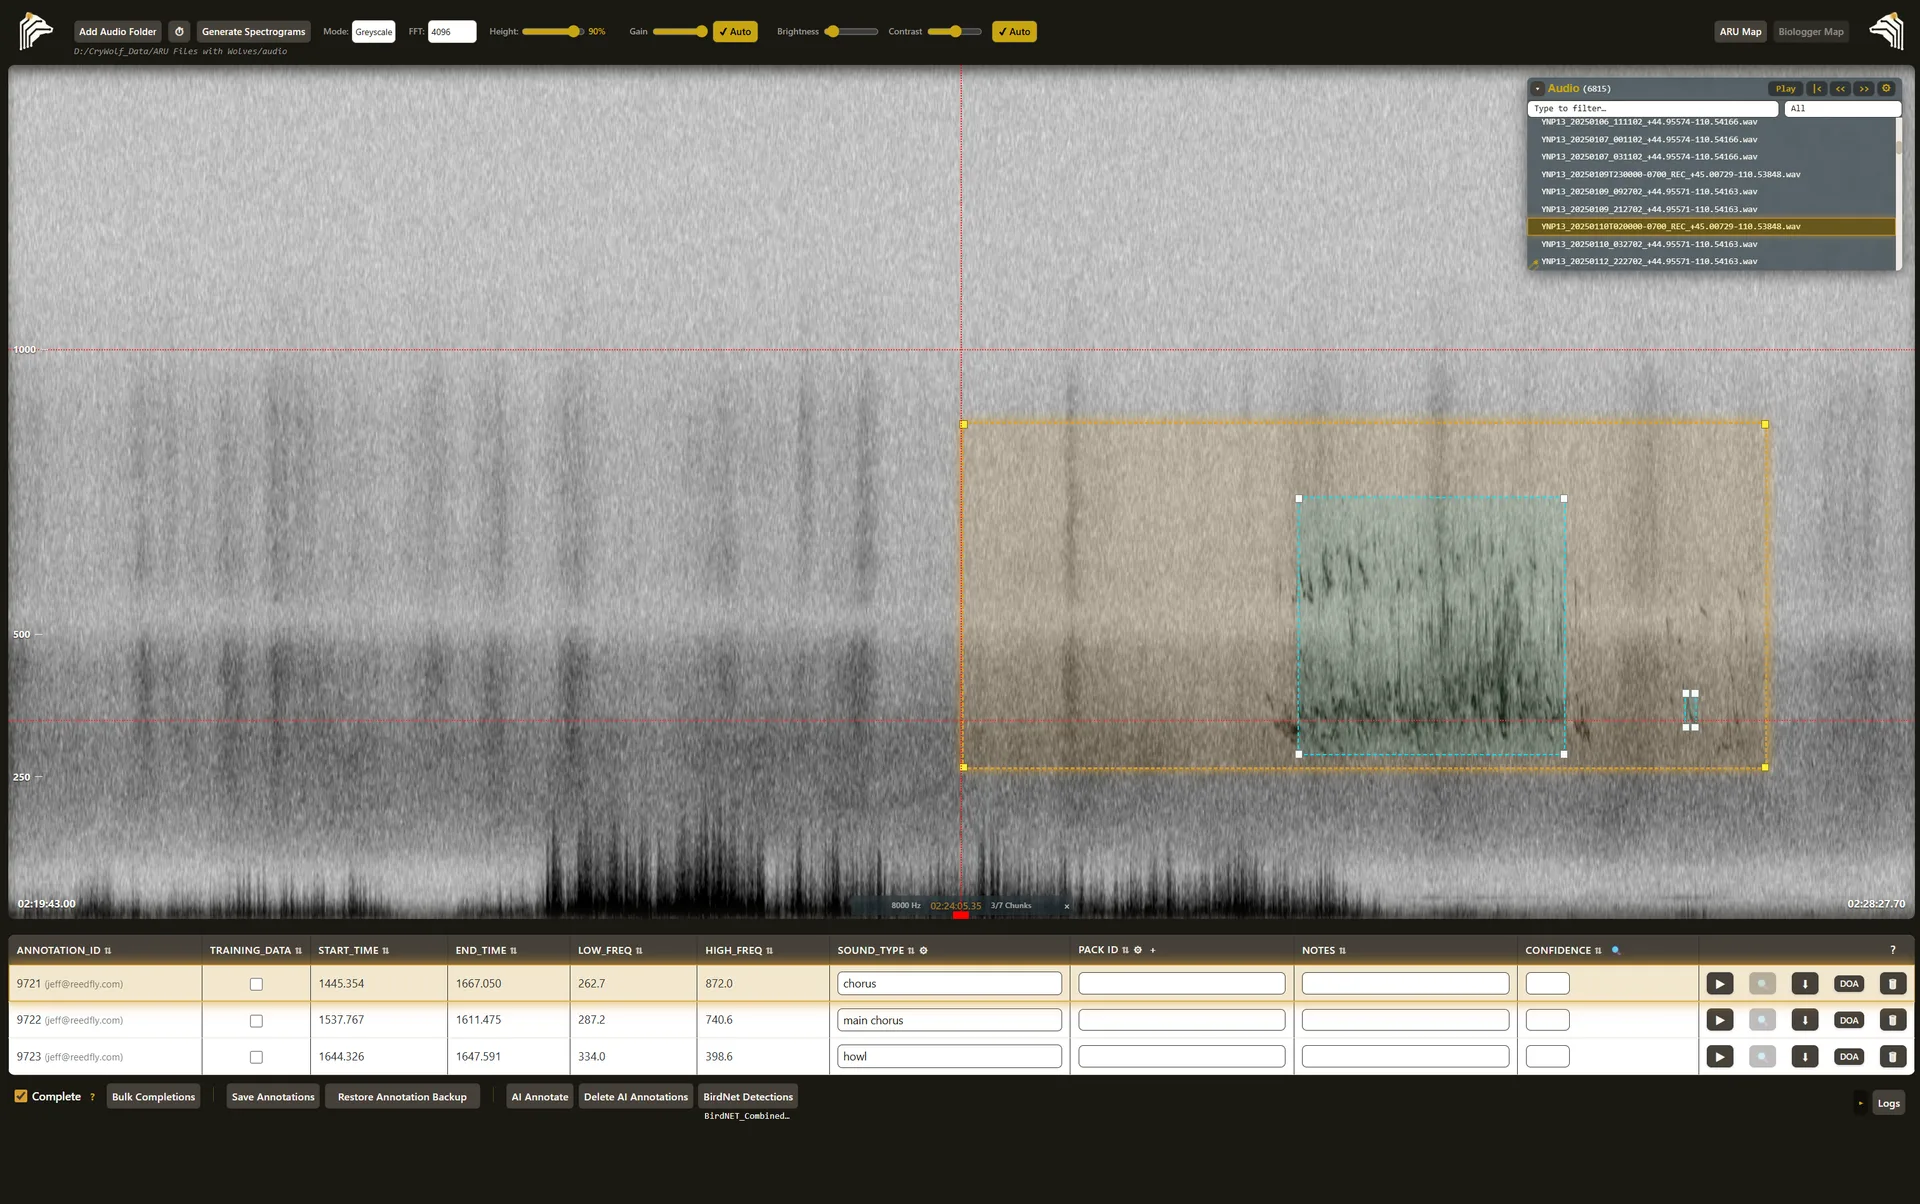Open the All filter dropdown in Audio panel
This screenshot has height=1204, width=1920.
tap(1842, 109)
